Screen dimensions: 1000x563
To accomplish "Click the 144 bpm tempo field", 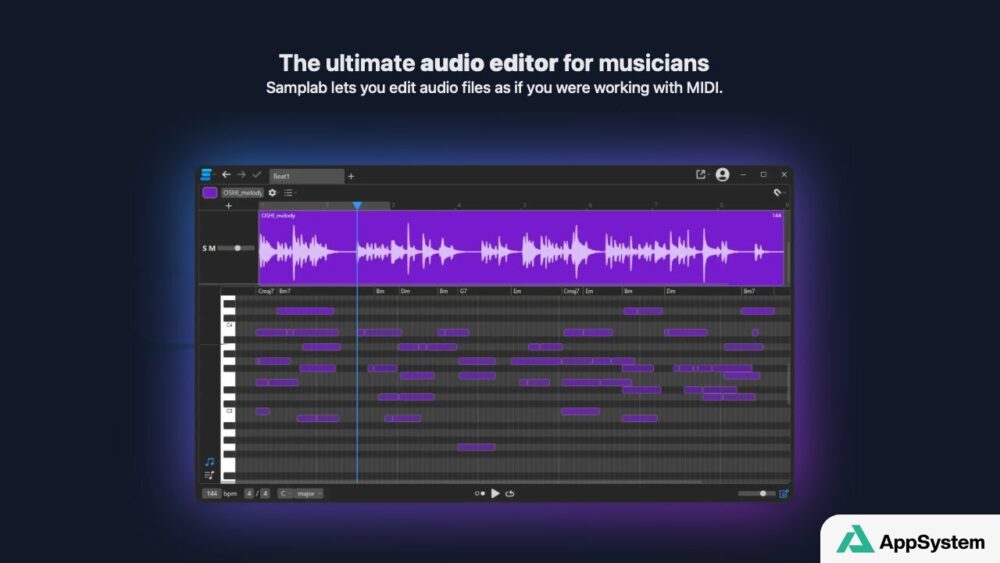I will point(212,494).
